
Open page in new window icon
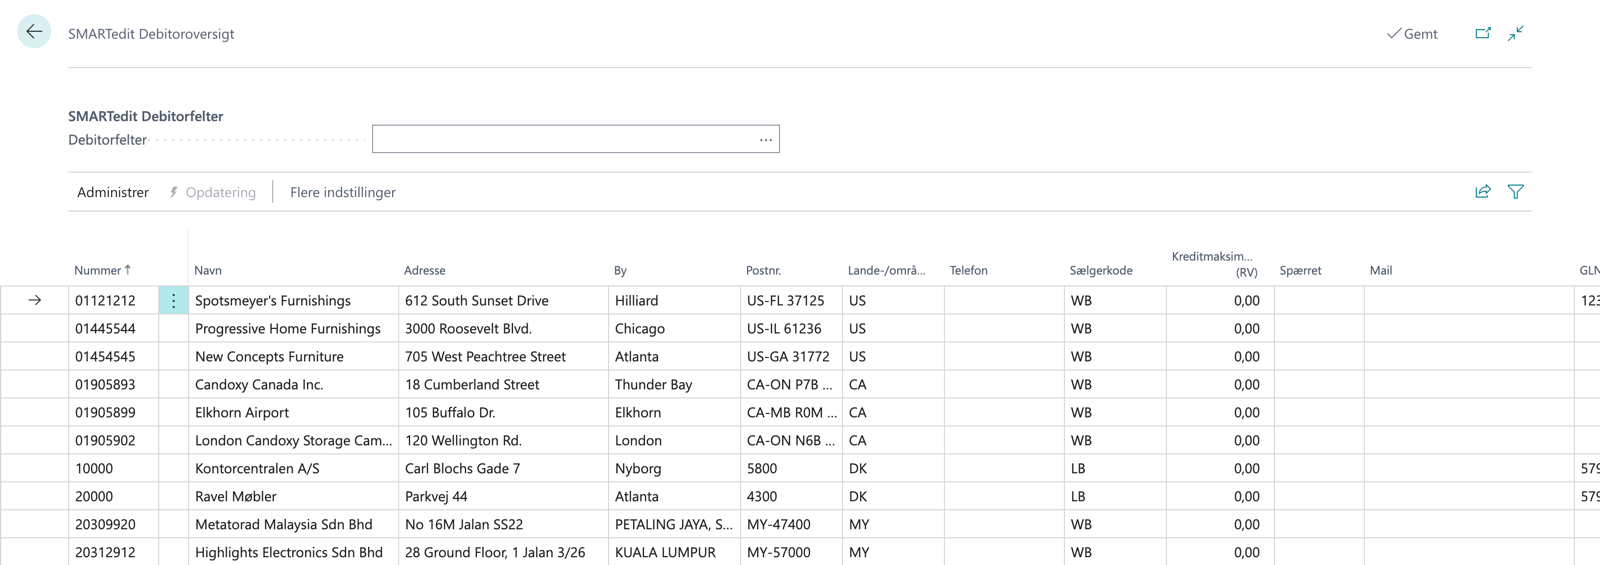[1483, 33]
